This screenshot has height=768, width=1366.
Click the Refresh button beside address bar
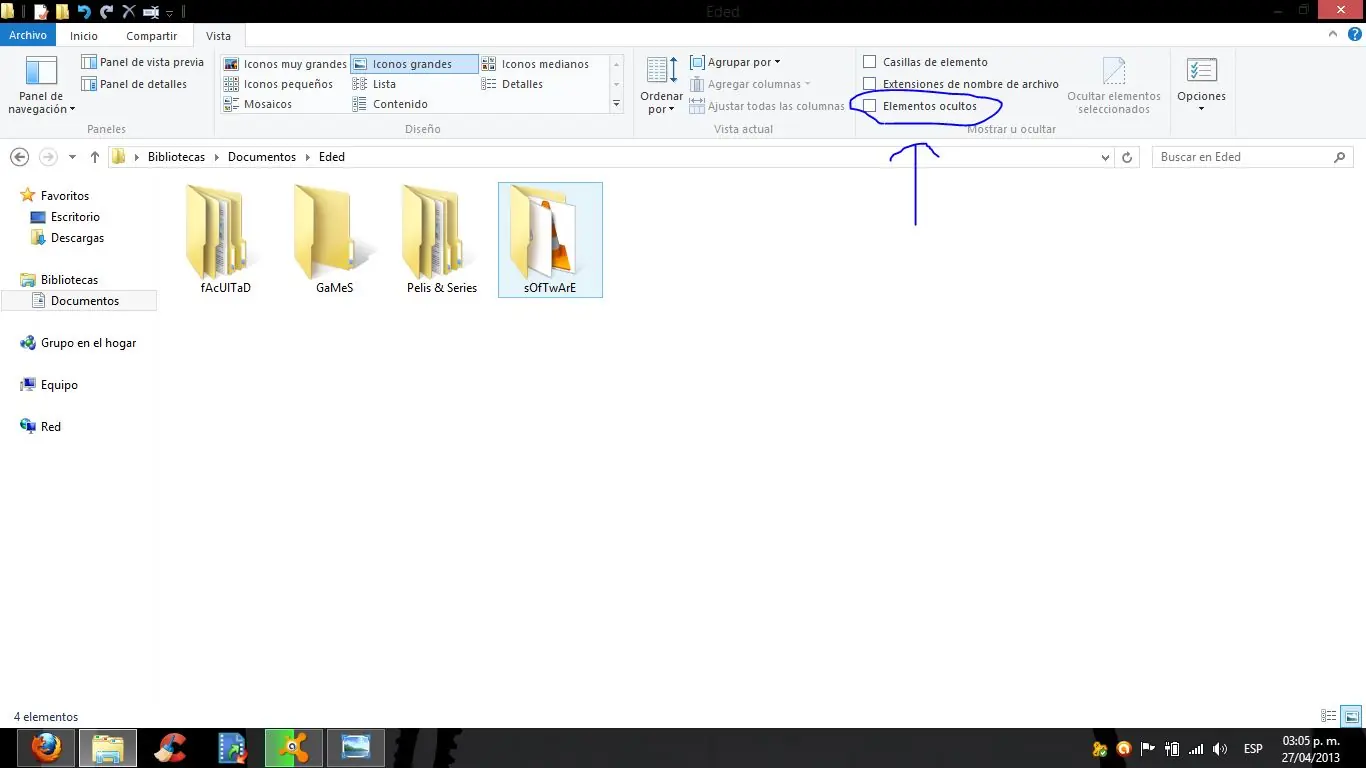(x=1127, y=157)
